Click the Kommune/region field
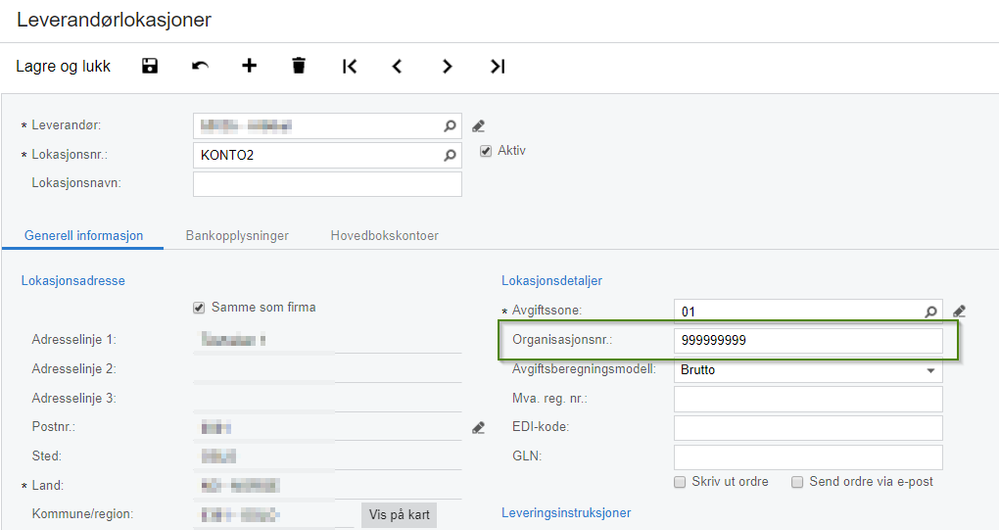The height and width of the screenshot is (530, 999). pos(274,515)
